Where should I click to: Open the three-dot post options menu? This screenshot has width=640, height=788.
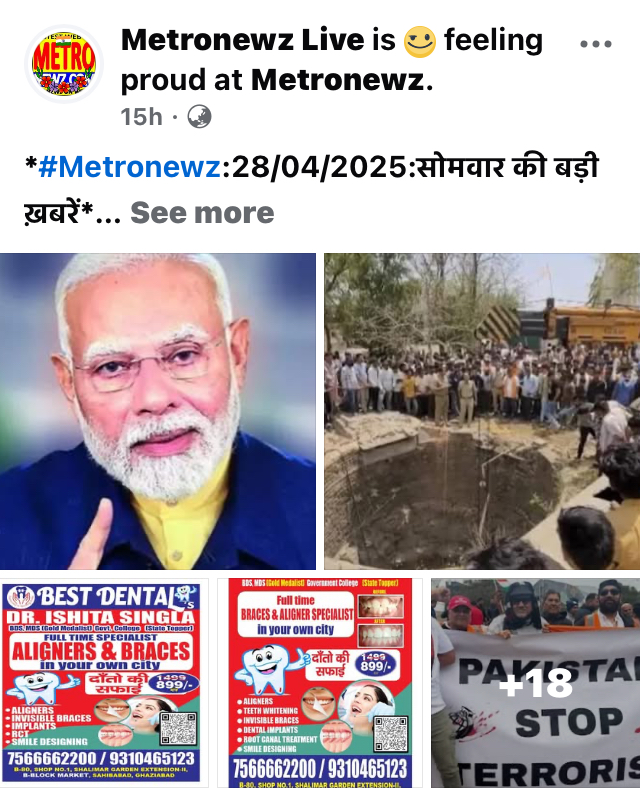pos(596,44)
